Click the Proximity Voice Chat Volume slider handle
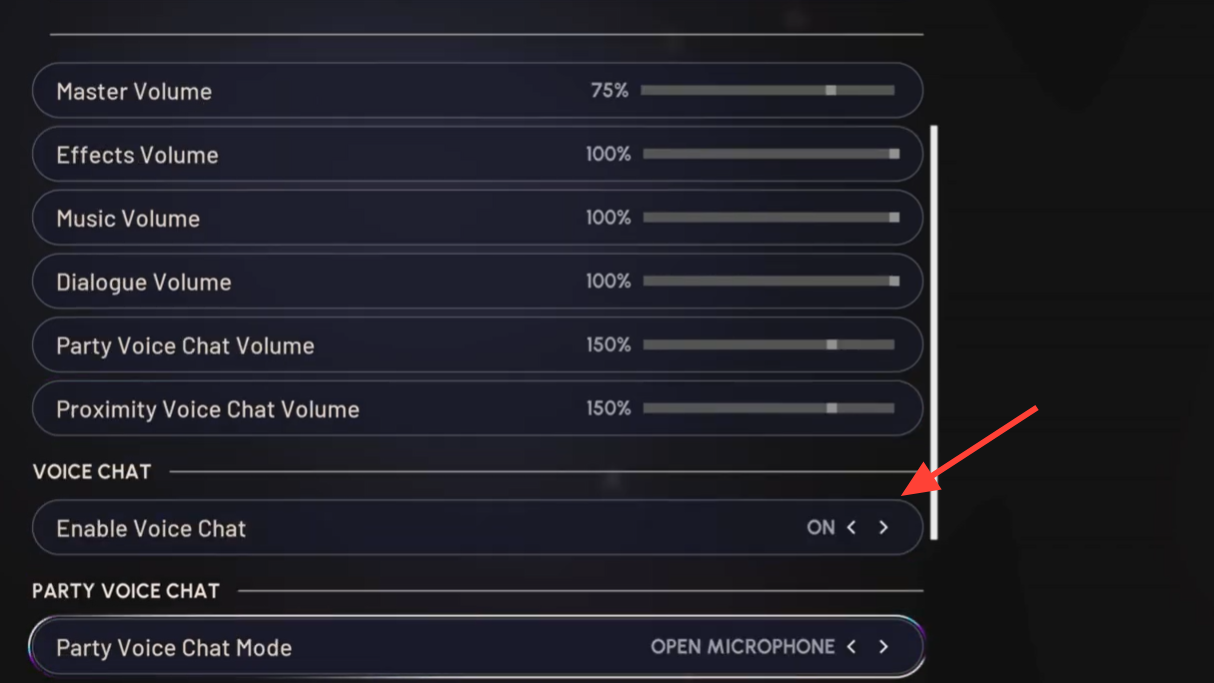The width and height of the screenshot is (1214, 683). click(831, 408)
